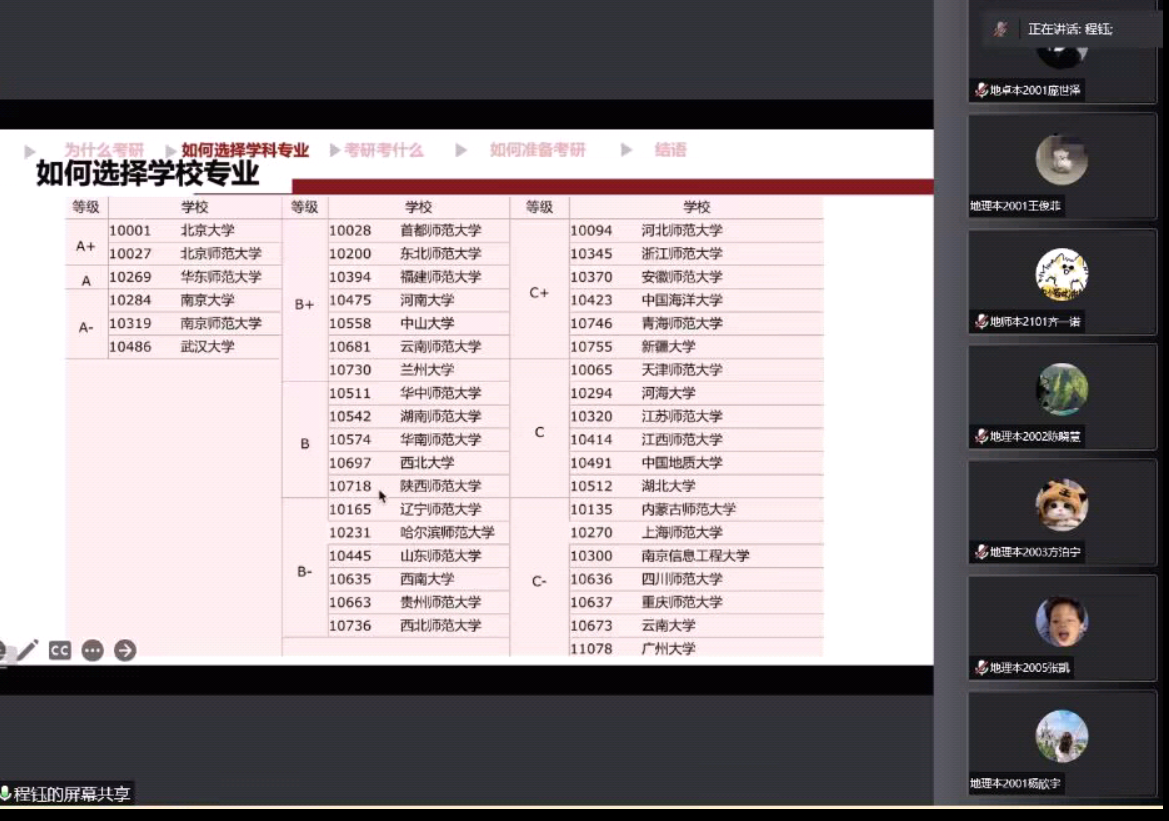Click the 南京信息工程大学 cell
Image resolution: width=1169 pixels, height=821 pixels.
[696, 556]
